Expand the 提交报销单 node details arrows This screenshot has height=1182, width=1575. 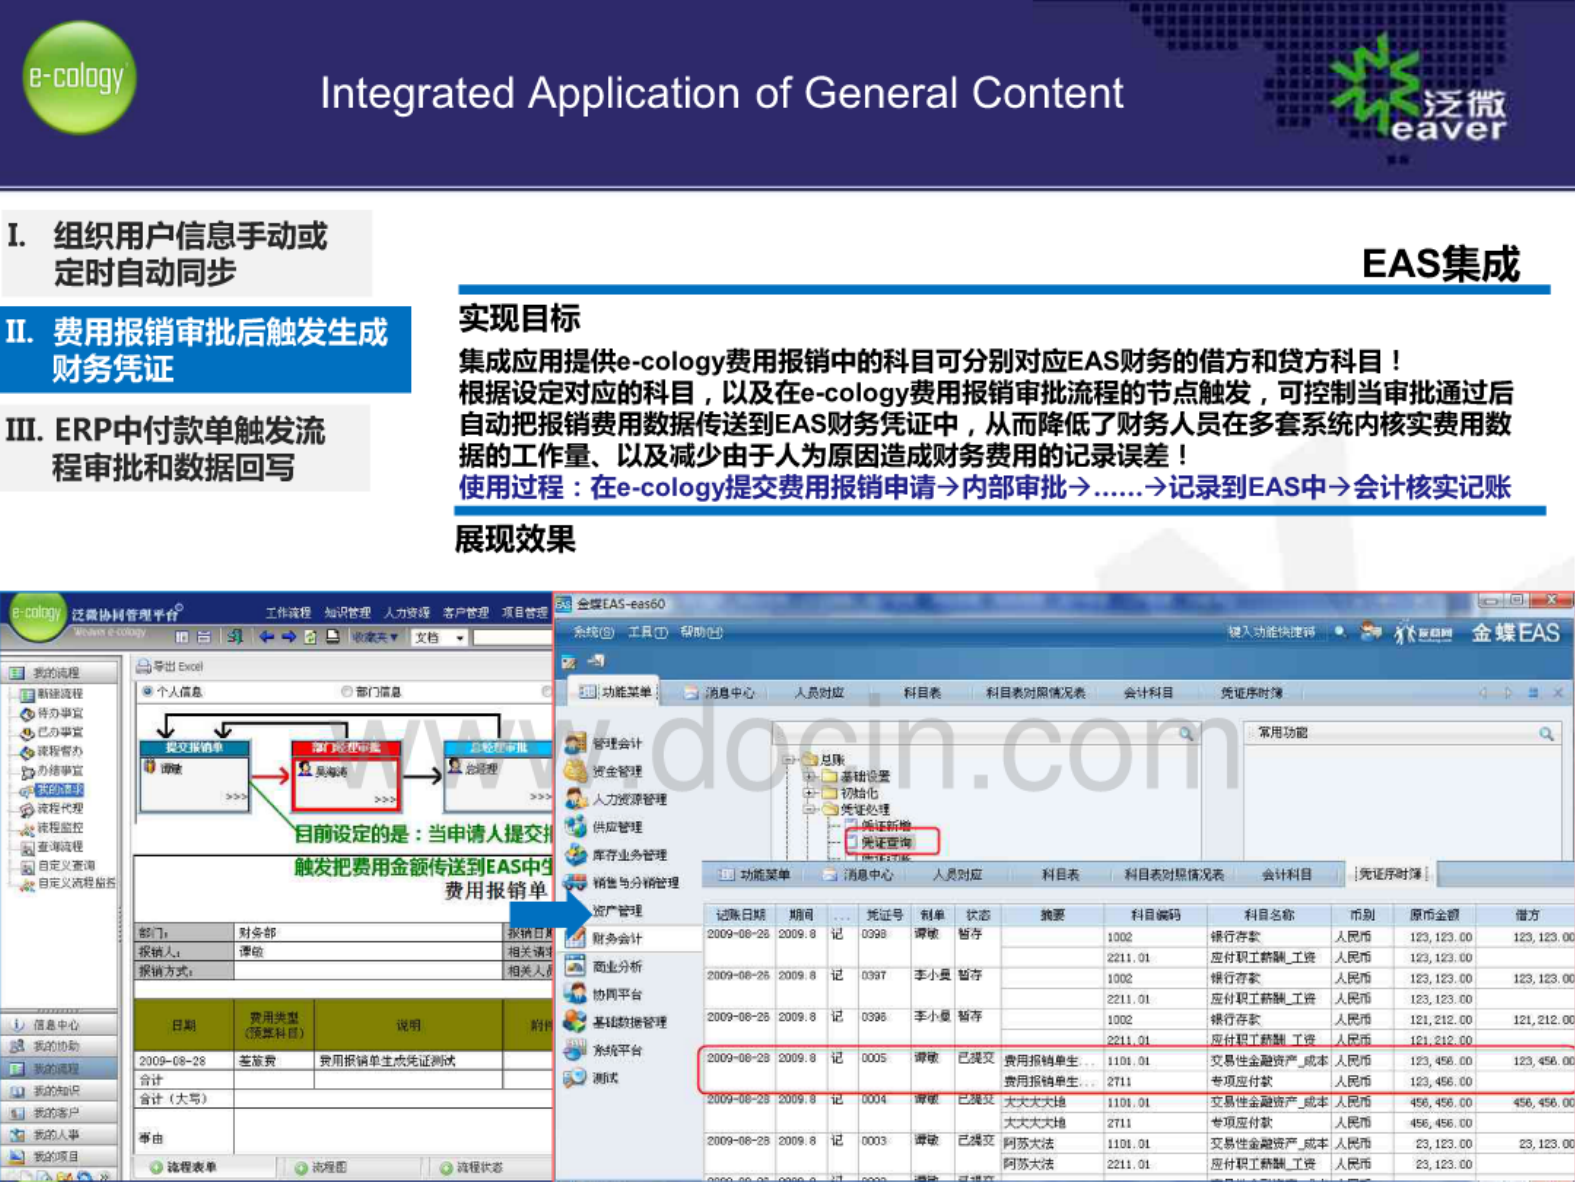236,797
